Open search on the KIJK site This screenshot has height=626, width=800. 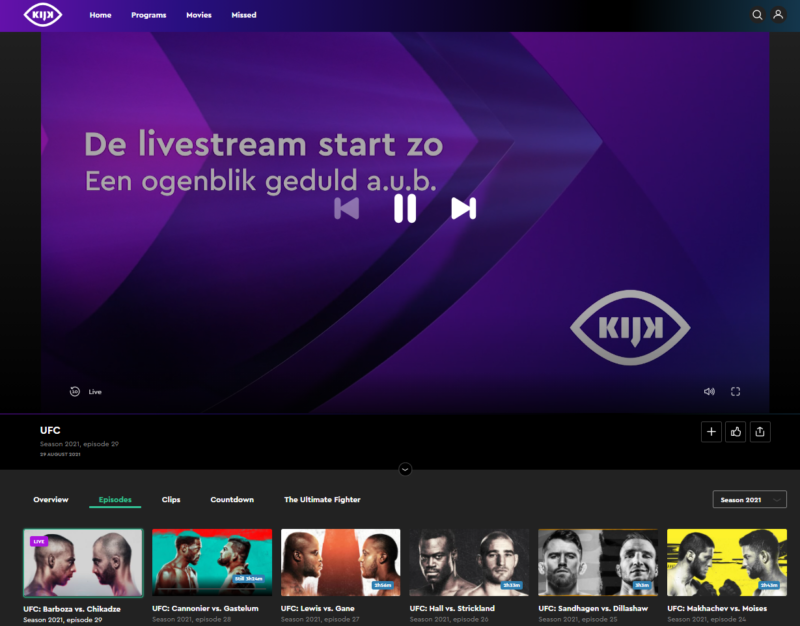click(757, 15)
